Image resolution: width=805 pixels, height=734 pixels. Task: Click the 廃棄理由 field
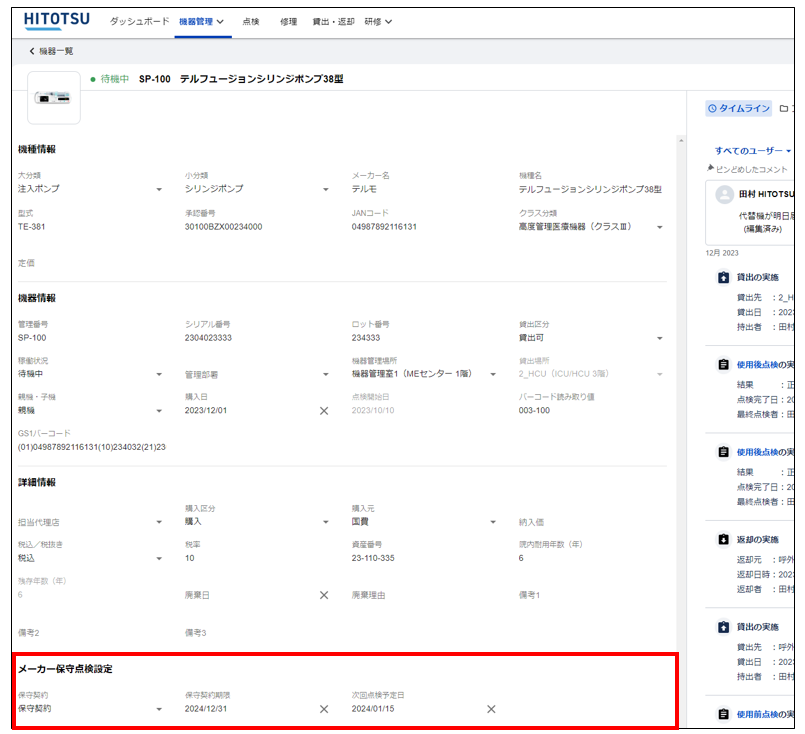pos(424,595)
